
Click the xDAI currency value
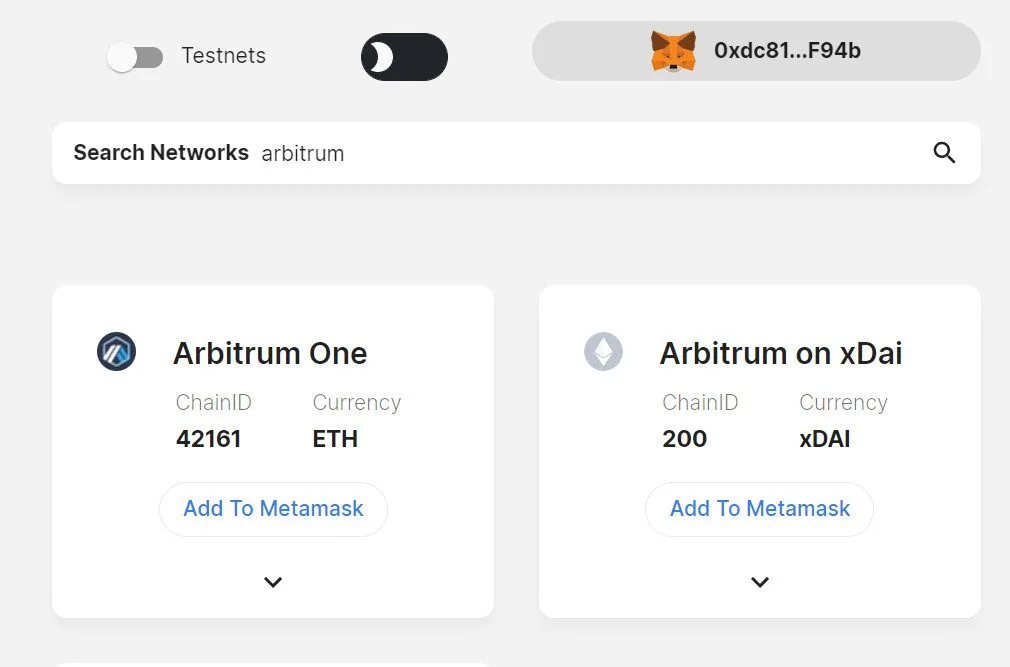824,439
